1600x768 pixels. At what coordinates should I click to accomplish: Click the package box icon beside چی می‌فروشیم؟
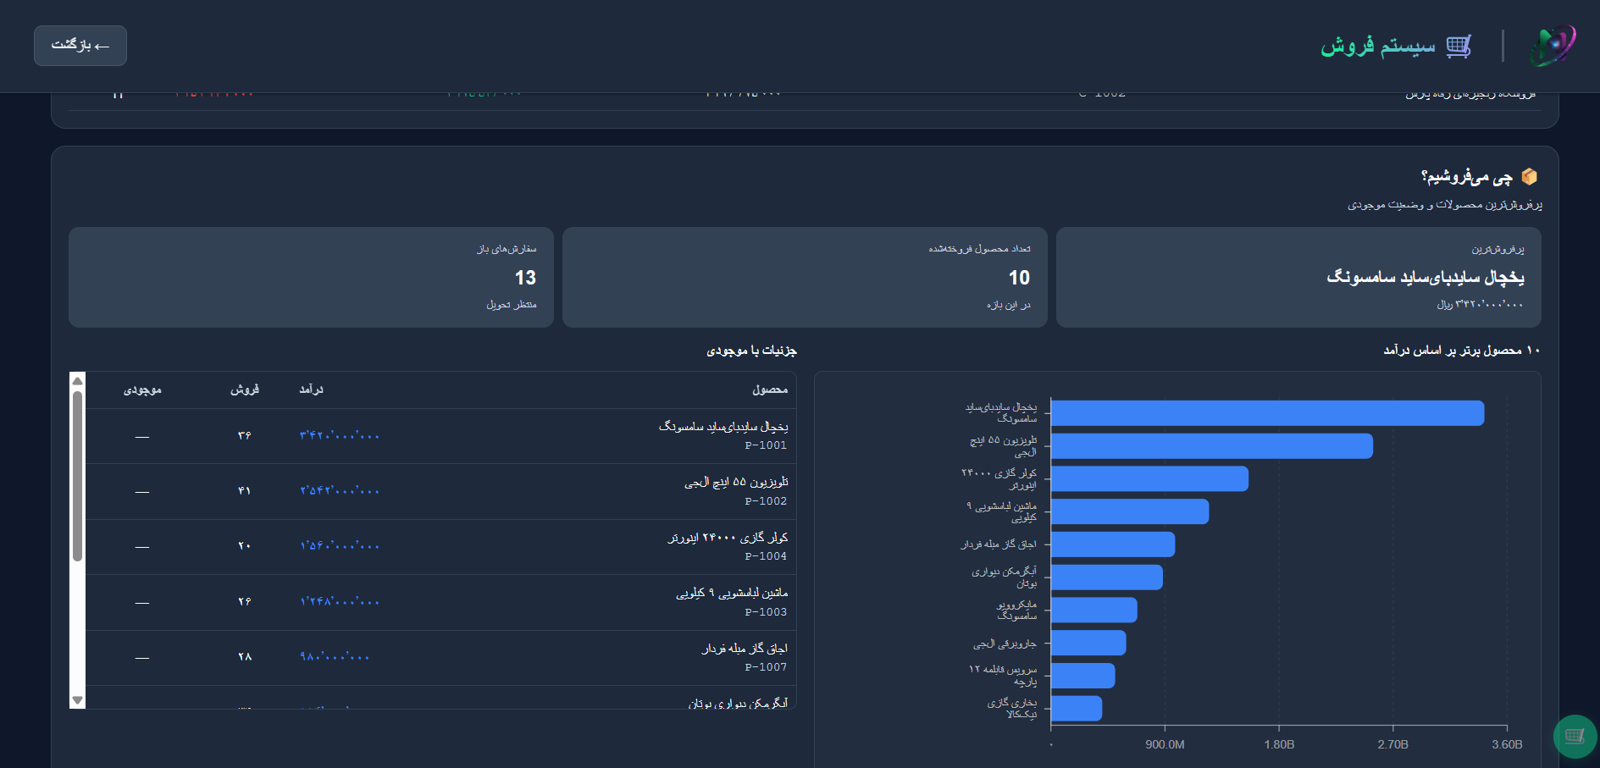[x=1529, y=176]
